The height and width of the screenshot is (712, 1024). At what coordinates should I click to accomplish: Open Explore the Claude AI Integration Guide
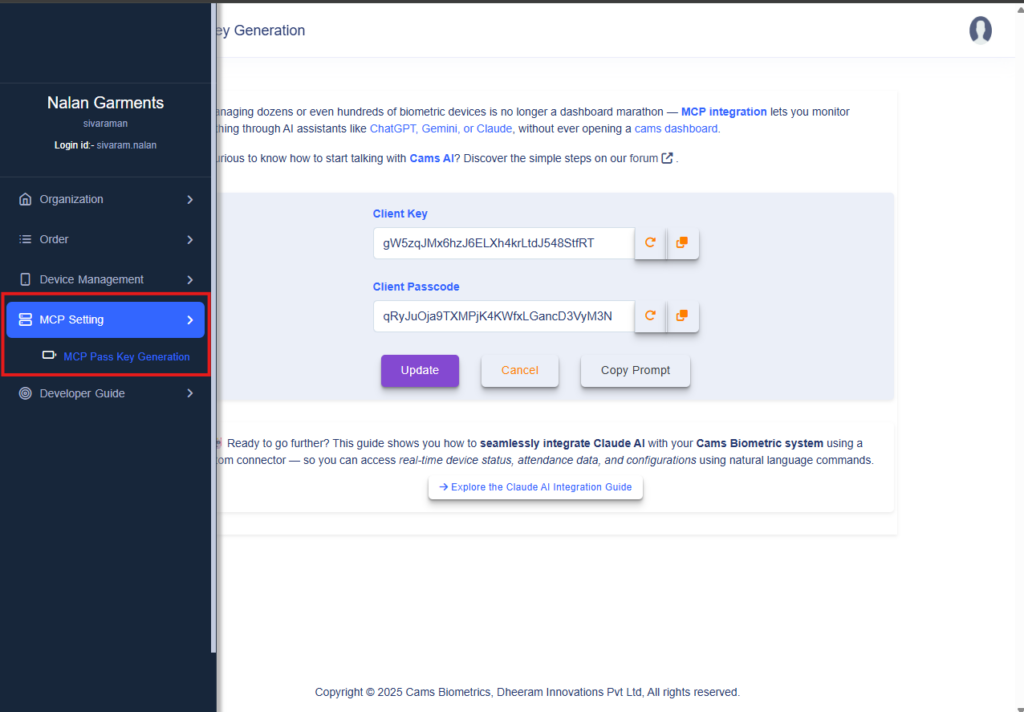535,487
